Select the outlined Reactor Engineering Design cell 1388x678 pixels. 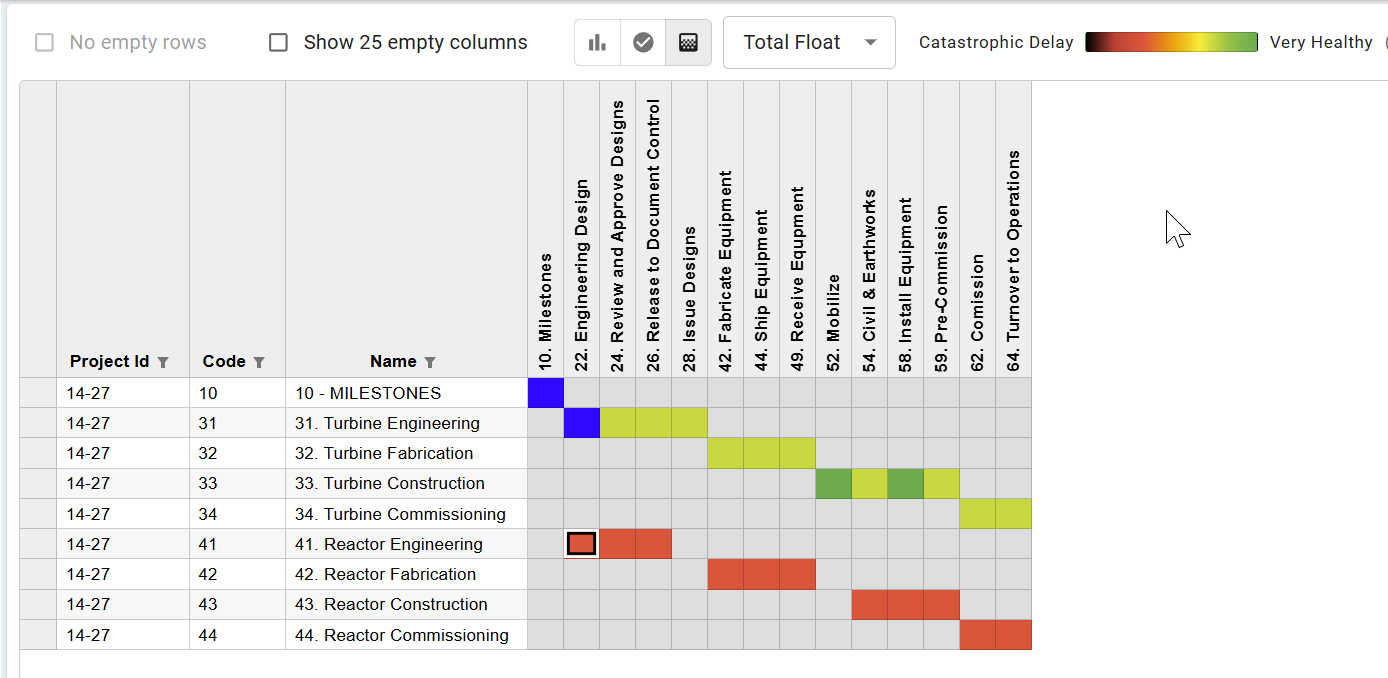(581, 544)
